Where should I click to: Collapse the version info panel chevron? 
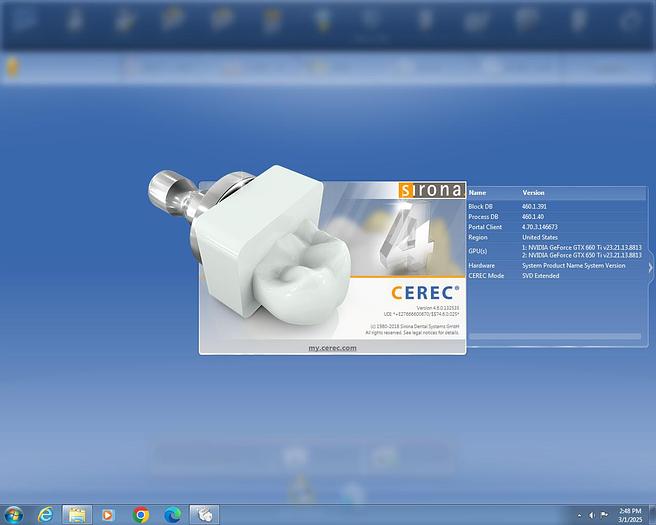click(x=650, y=268)
